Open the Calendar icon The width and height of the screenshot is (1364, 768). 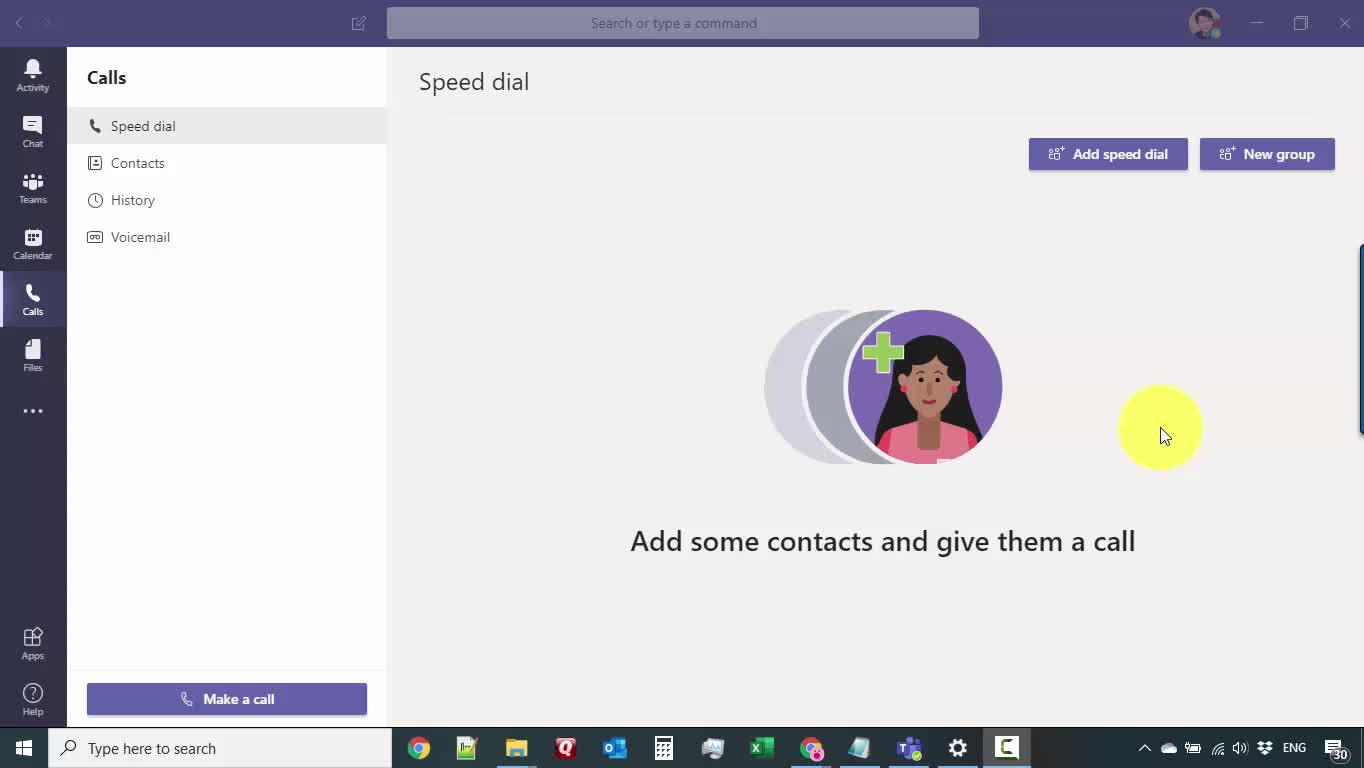pos(33,243)
